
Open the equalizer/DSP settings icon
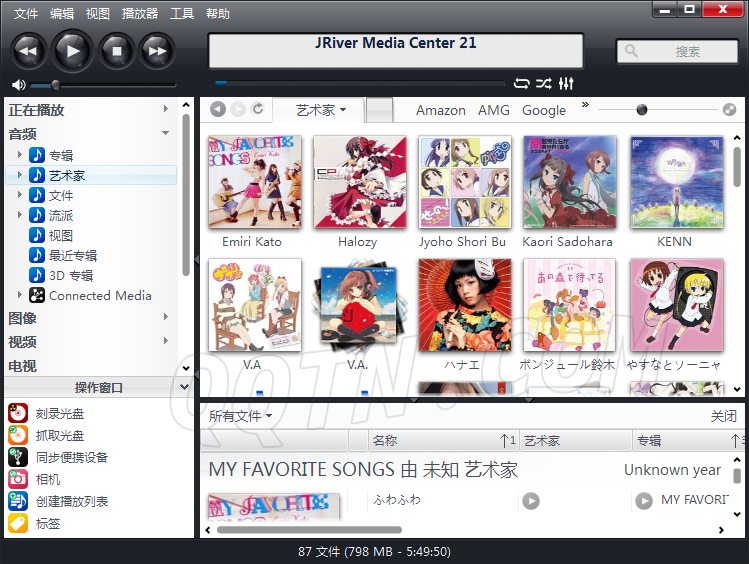[x=567, y=84]
